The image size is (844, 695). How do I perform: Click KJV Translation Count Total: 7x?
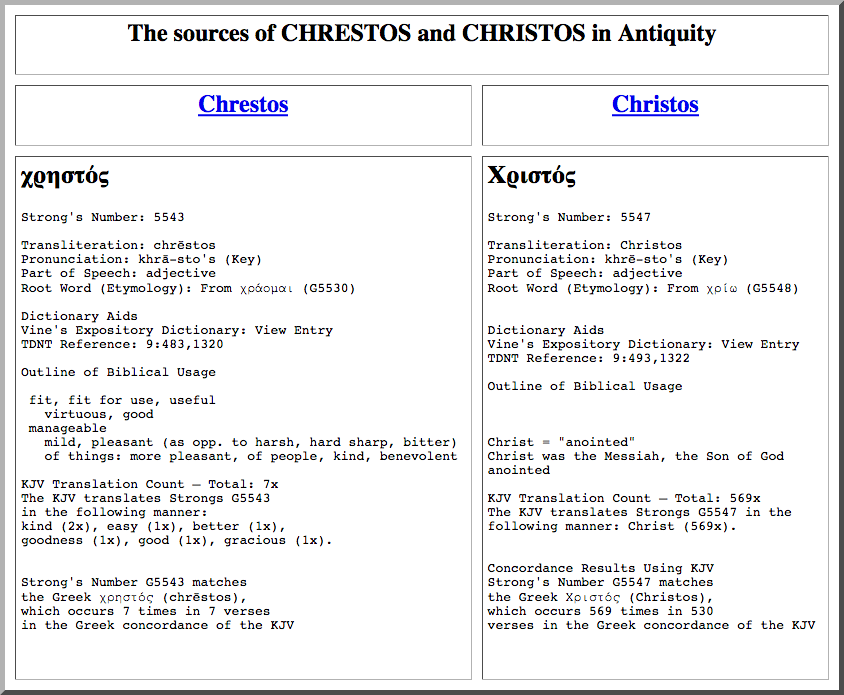tap(149, 484)
